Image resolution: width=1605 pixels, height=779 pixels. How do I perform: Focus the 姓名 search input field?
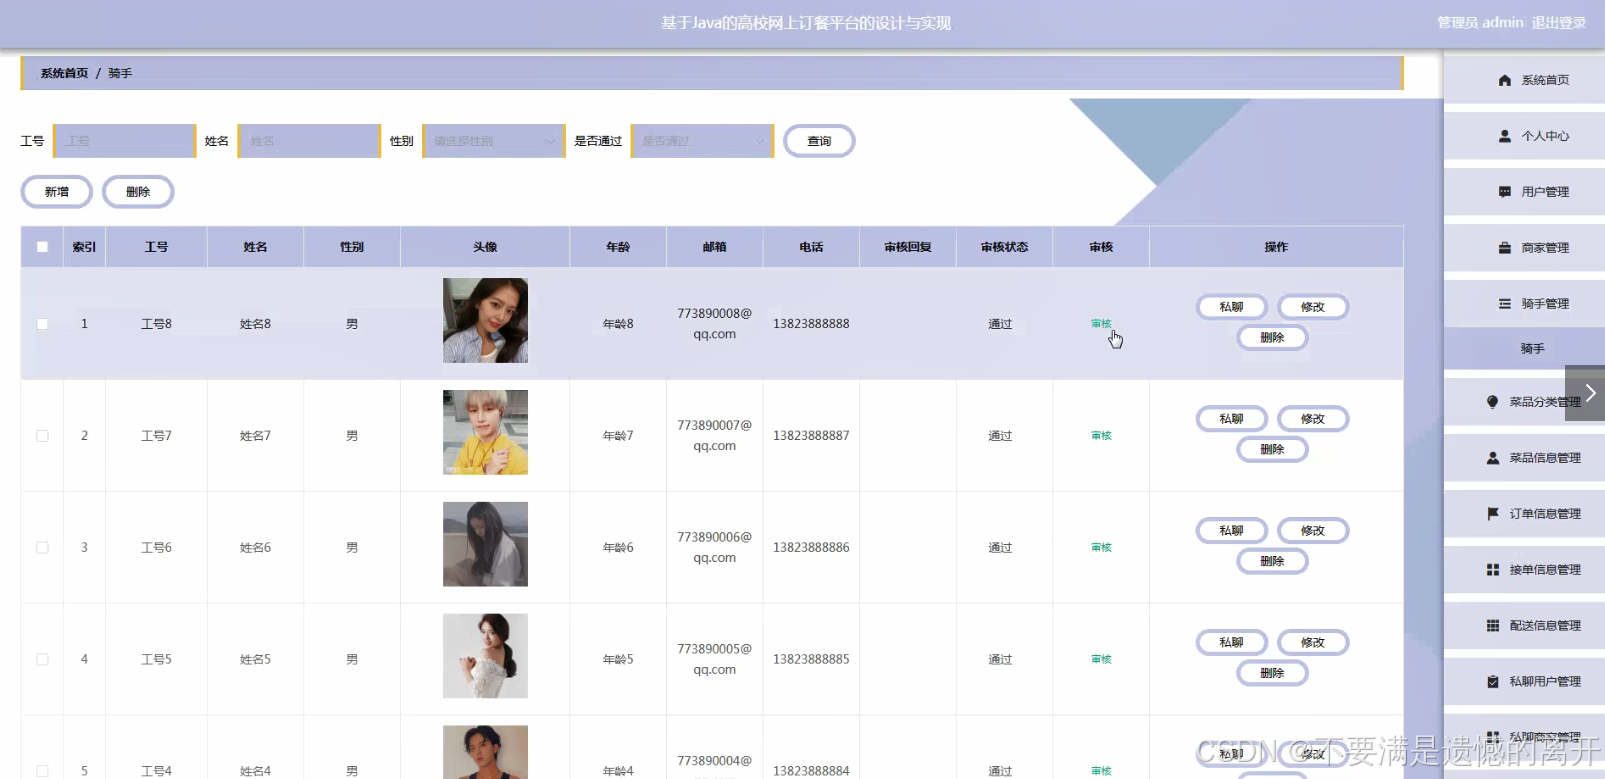[x=309, y=141]
